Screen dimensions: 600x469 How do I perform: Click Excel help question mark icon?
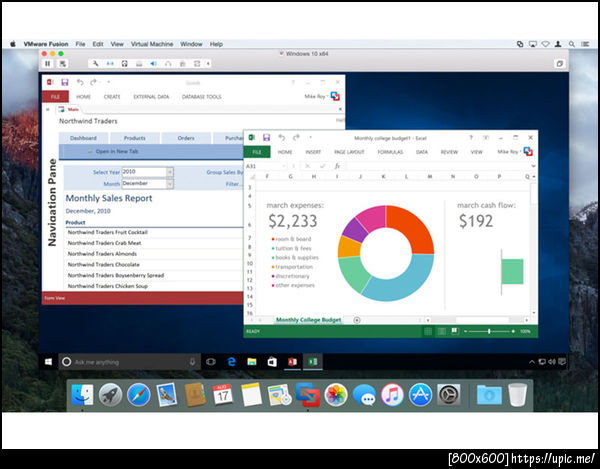point(471,138)
